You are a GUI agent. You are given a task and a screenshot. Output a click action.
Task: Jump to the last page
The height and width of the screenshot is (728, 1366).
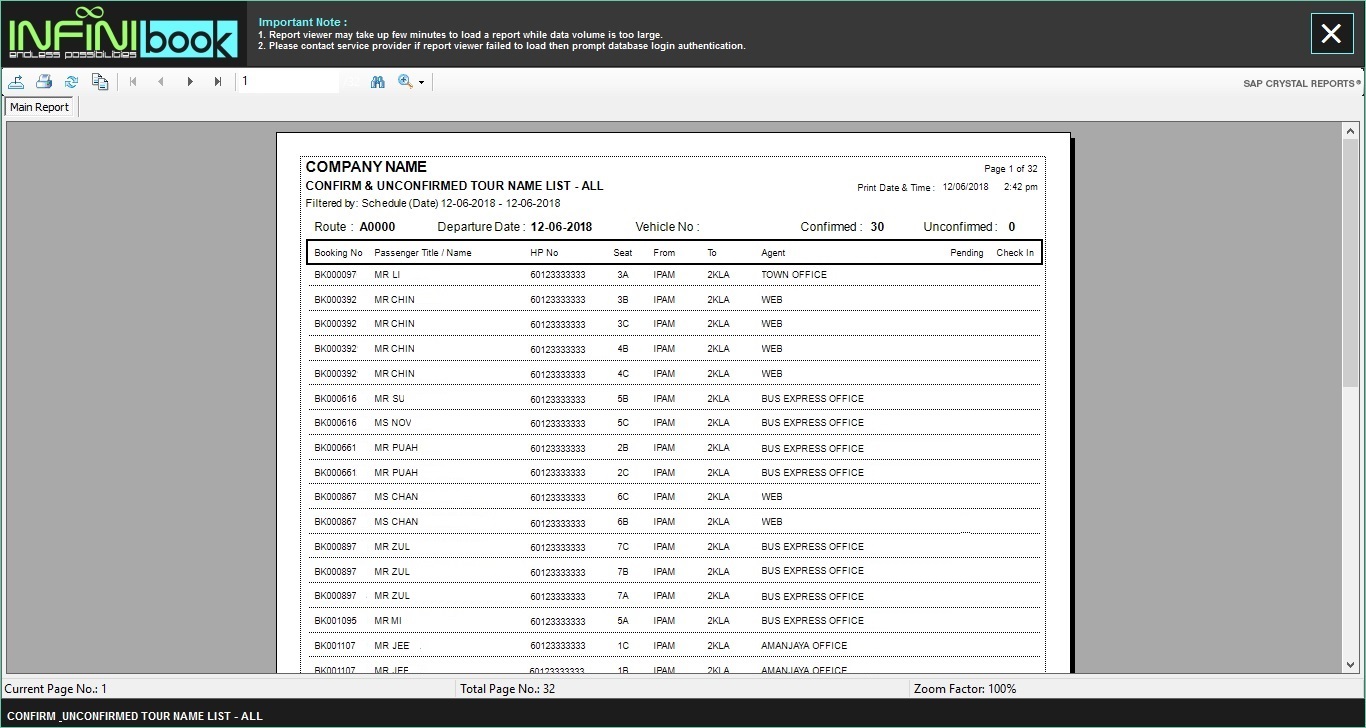(x=218, y=82)
